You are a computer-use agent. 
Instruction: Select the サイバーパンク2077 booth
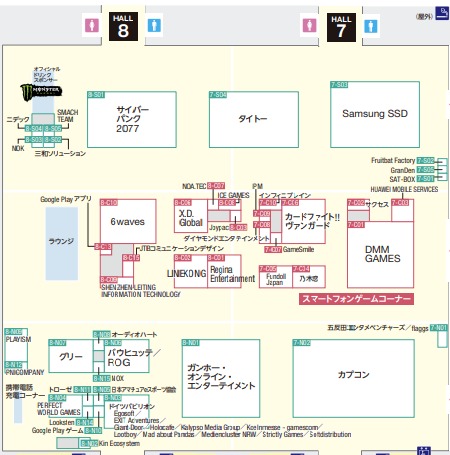pyautogui.click(x=132, y=119)
